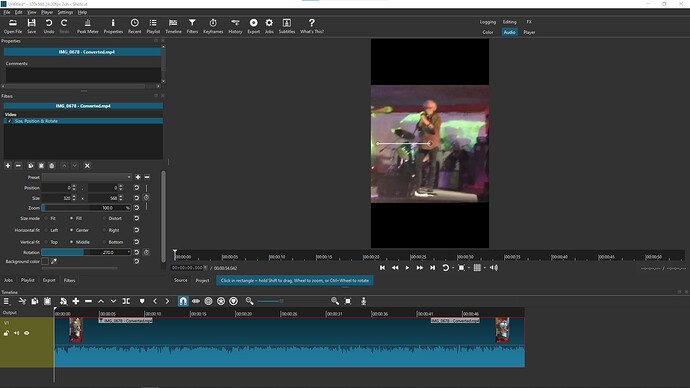Adjust the Zoom slider in filter panel
This screenshot has height=388, width=690.
pyautogui.click(x=86, y=208)
